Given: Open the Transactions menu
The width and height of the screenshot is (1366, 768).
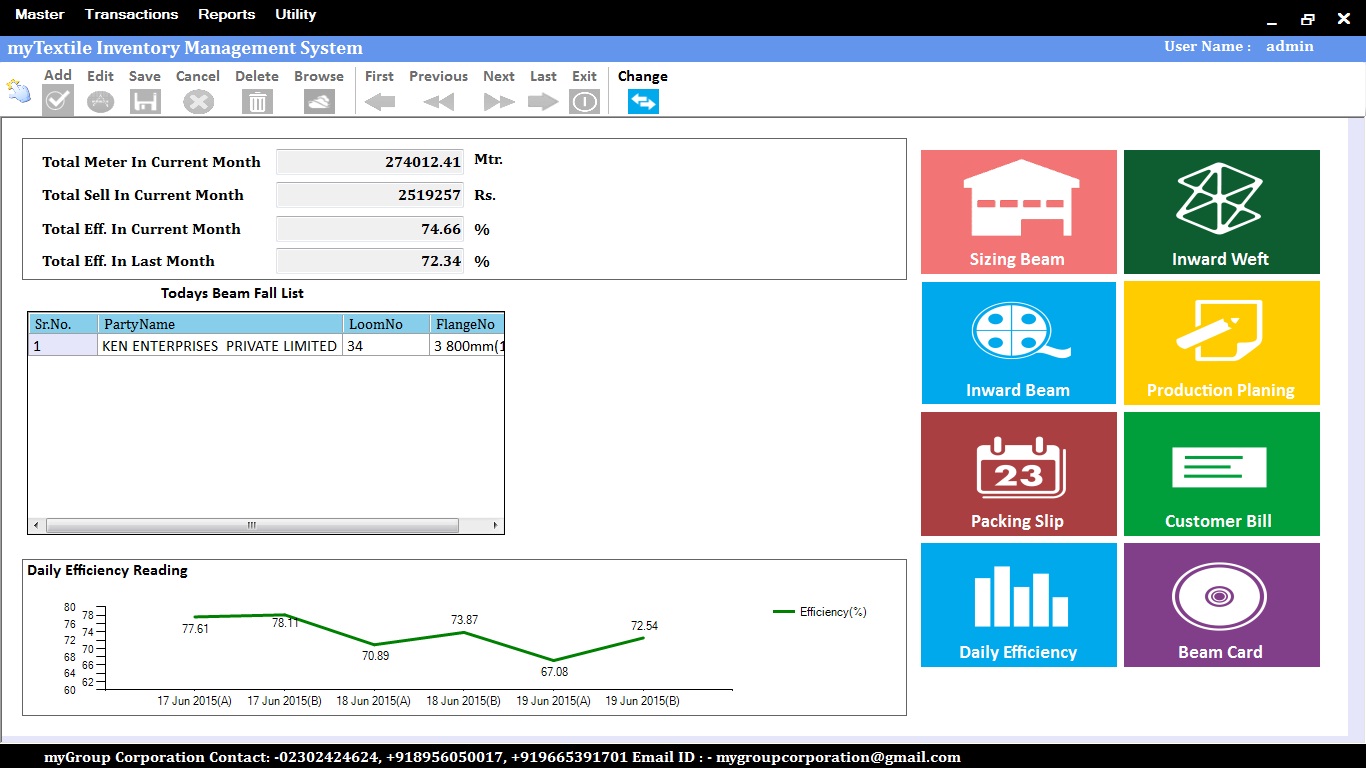Looking at the screenshot, I should (131, 14).
